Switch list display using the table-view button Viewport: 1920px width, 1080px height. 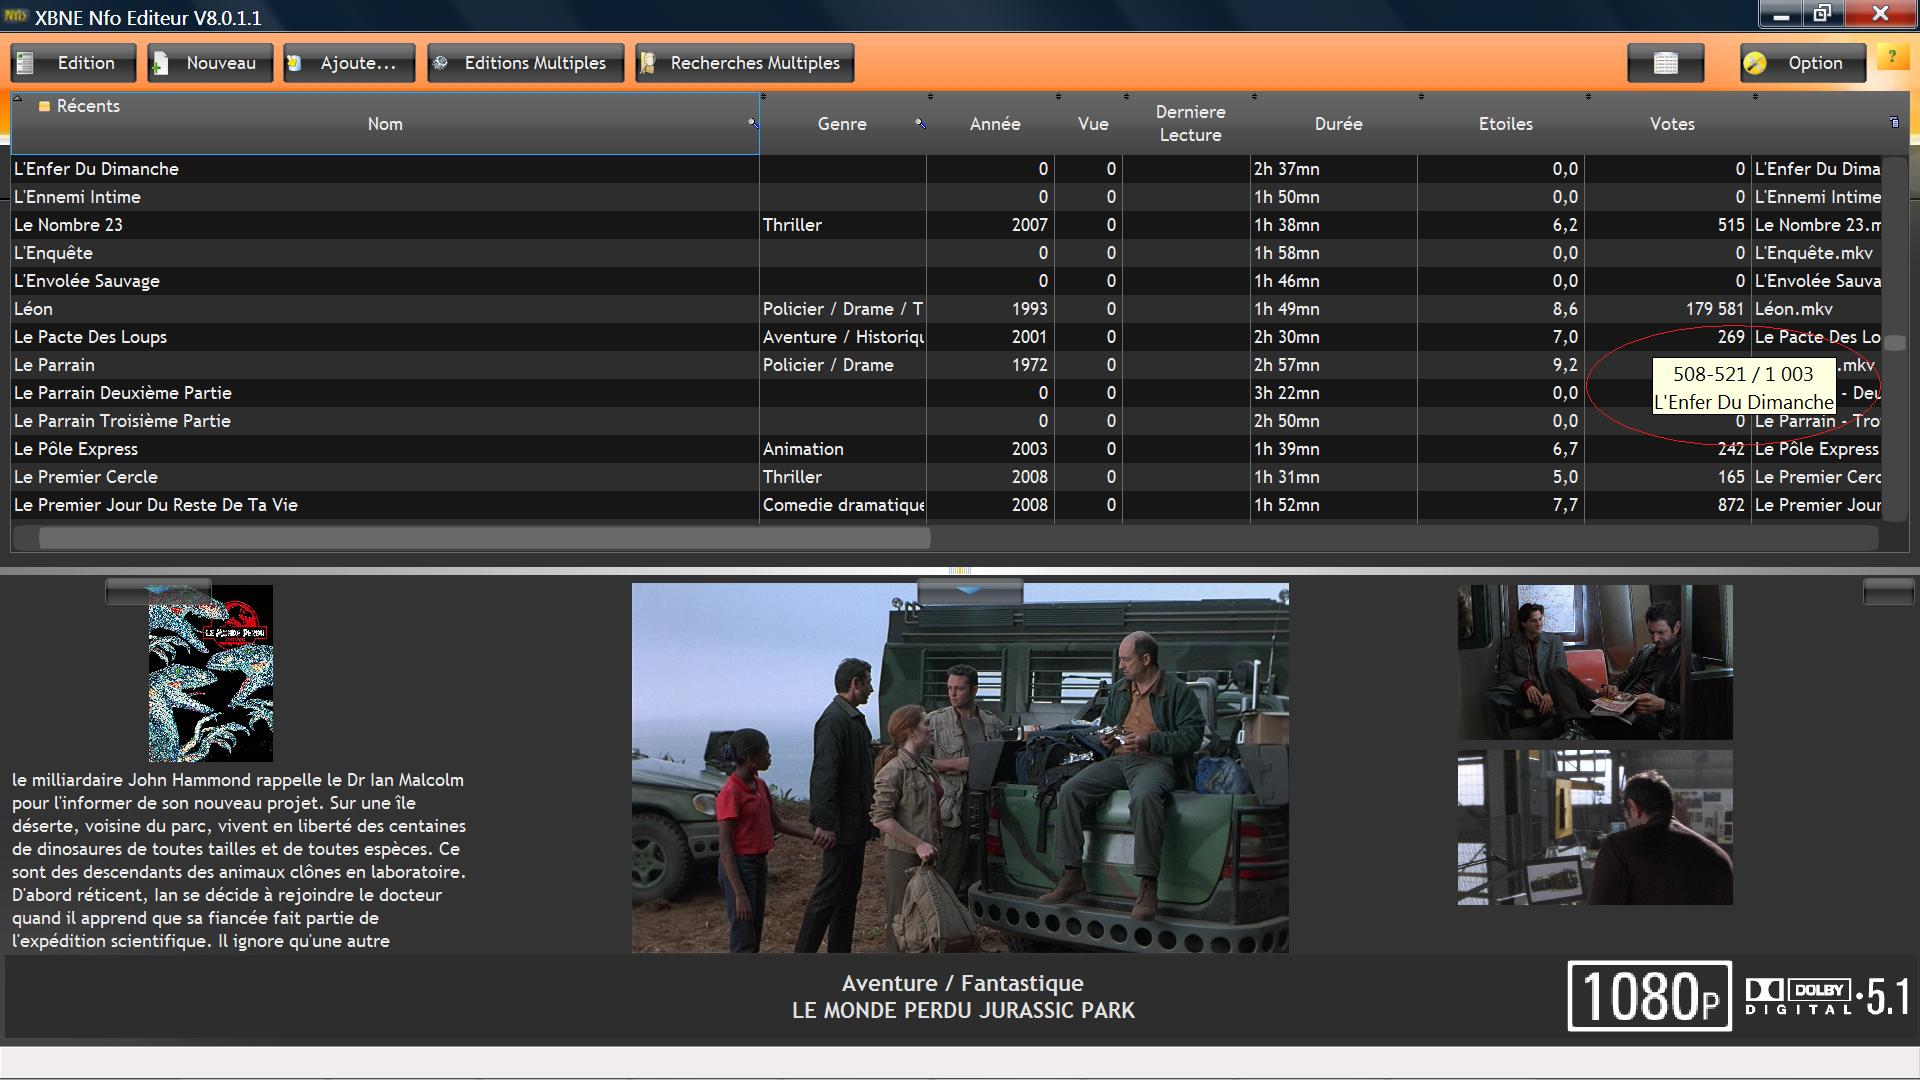1665,63
